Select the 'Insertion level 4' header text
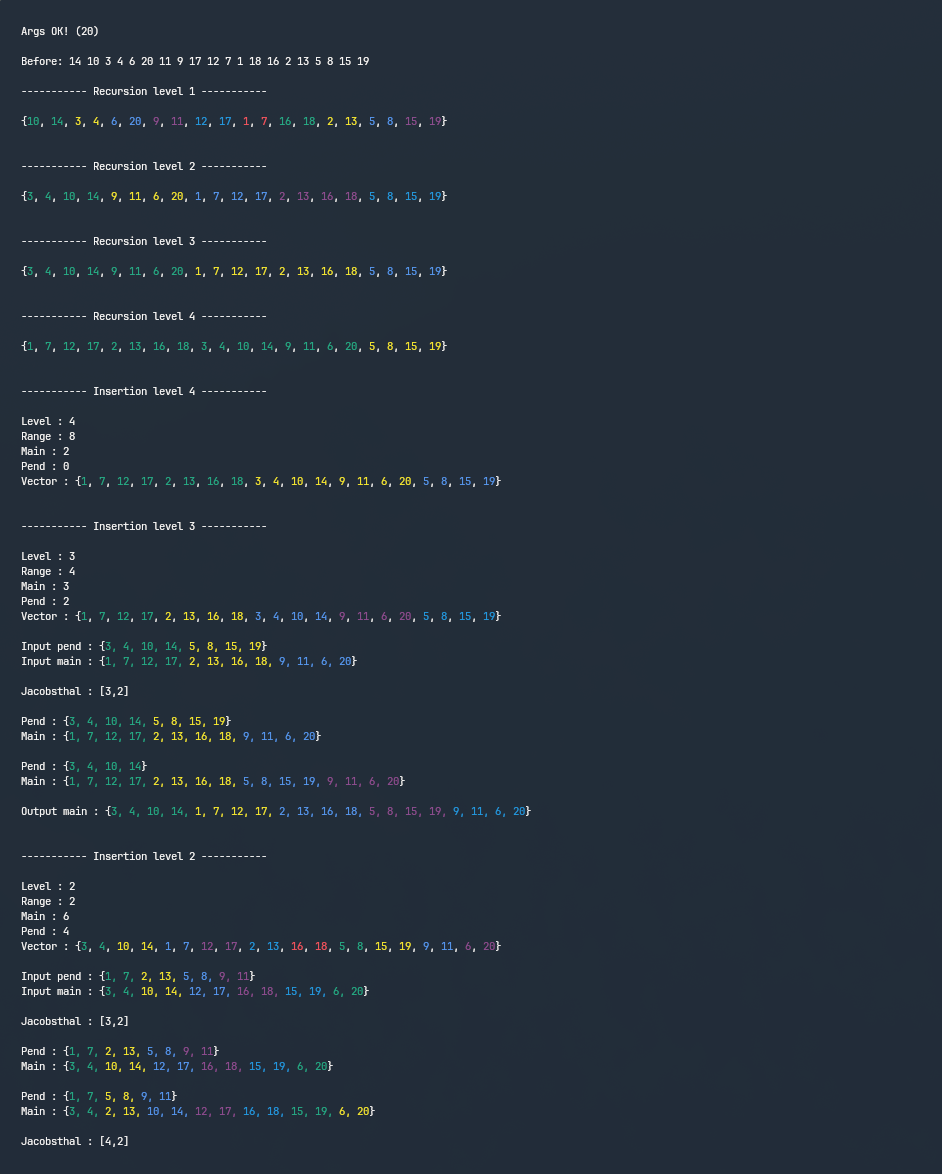Image resolution: width=942 pixels, height=1174 pixels. pos(143,391)
